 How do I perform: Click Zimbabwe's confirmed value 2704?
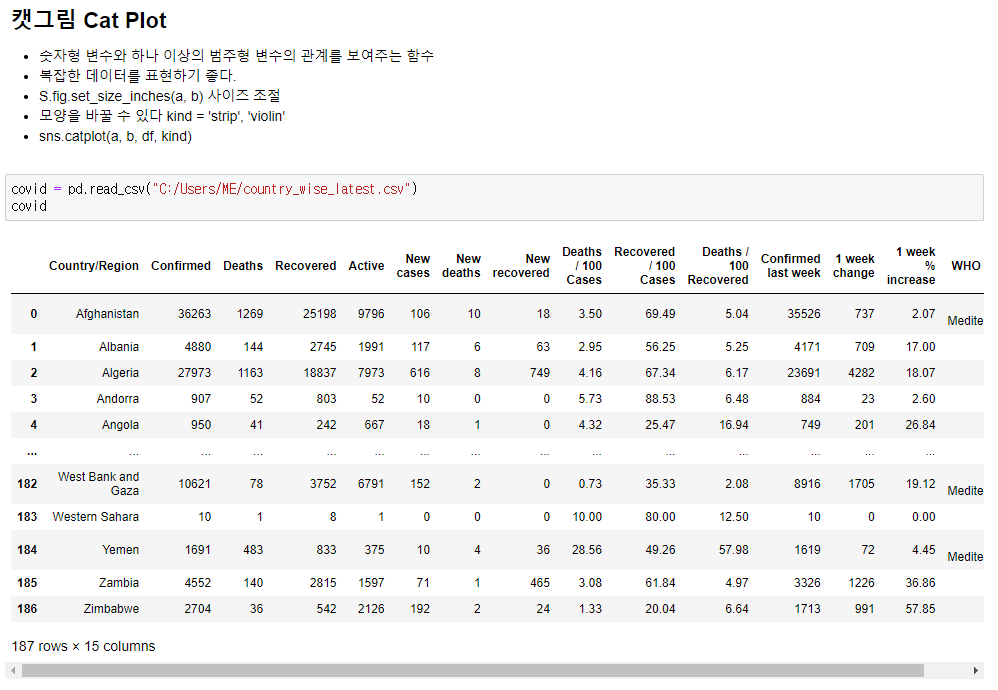[197, 609]
